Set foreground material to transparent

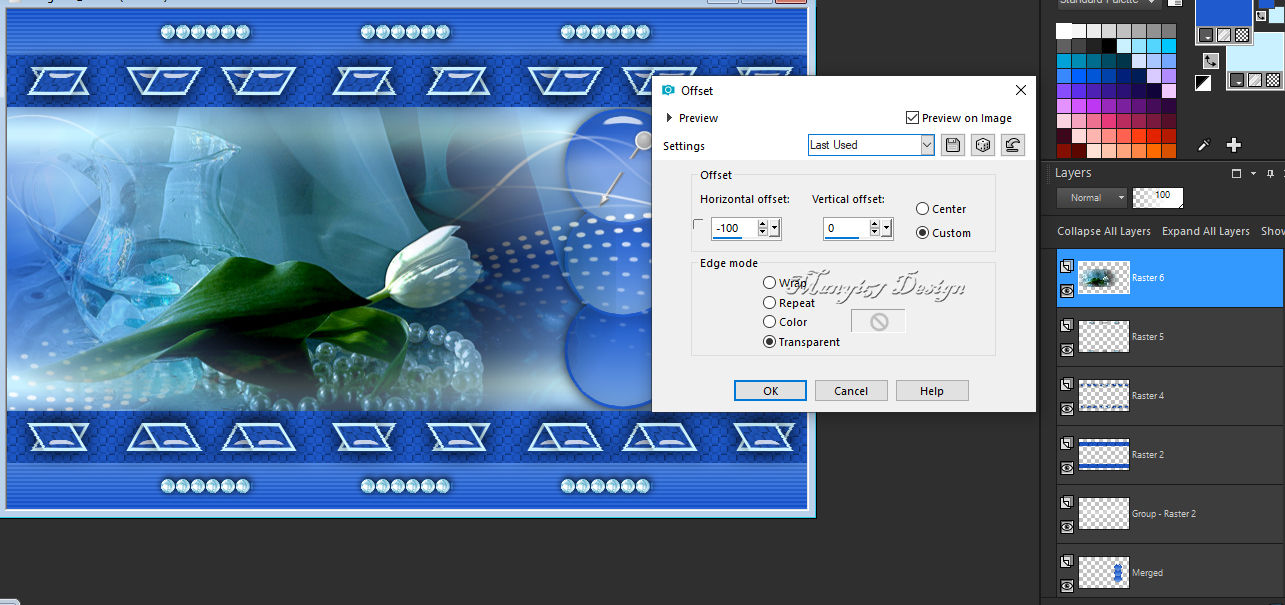tap(1241, 35)
